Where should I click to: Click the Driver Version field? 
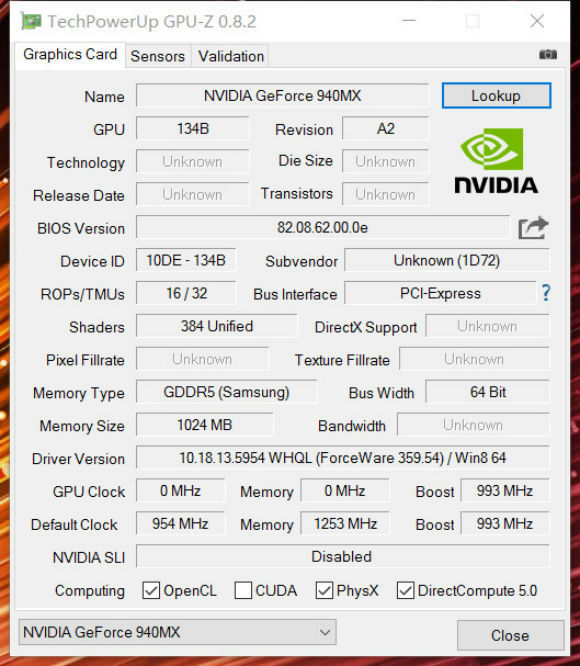point(343,458)
